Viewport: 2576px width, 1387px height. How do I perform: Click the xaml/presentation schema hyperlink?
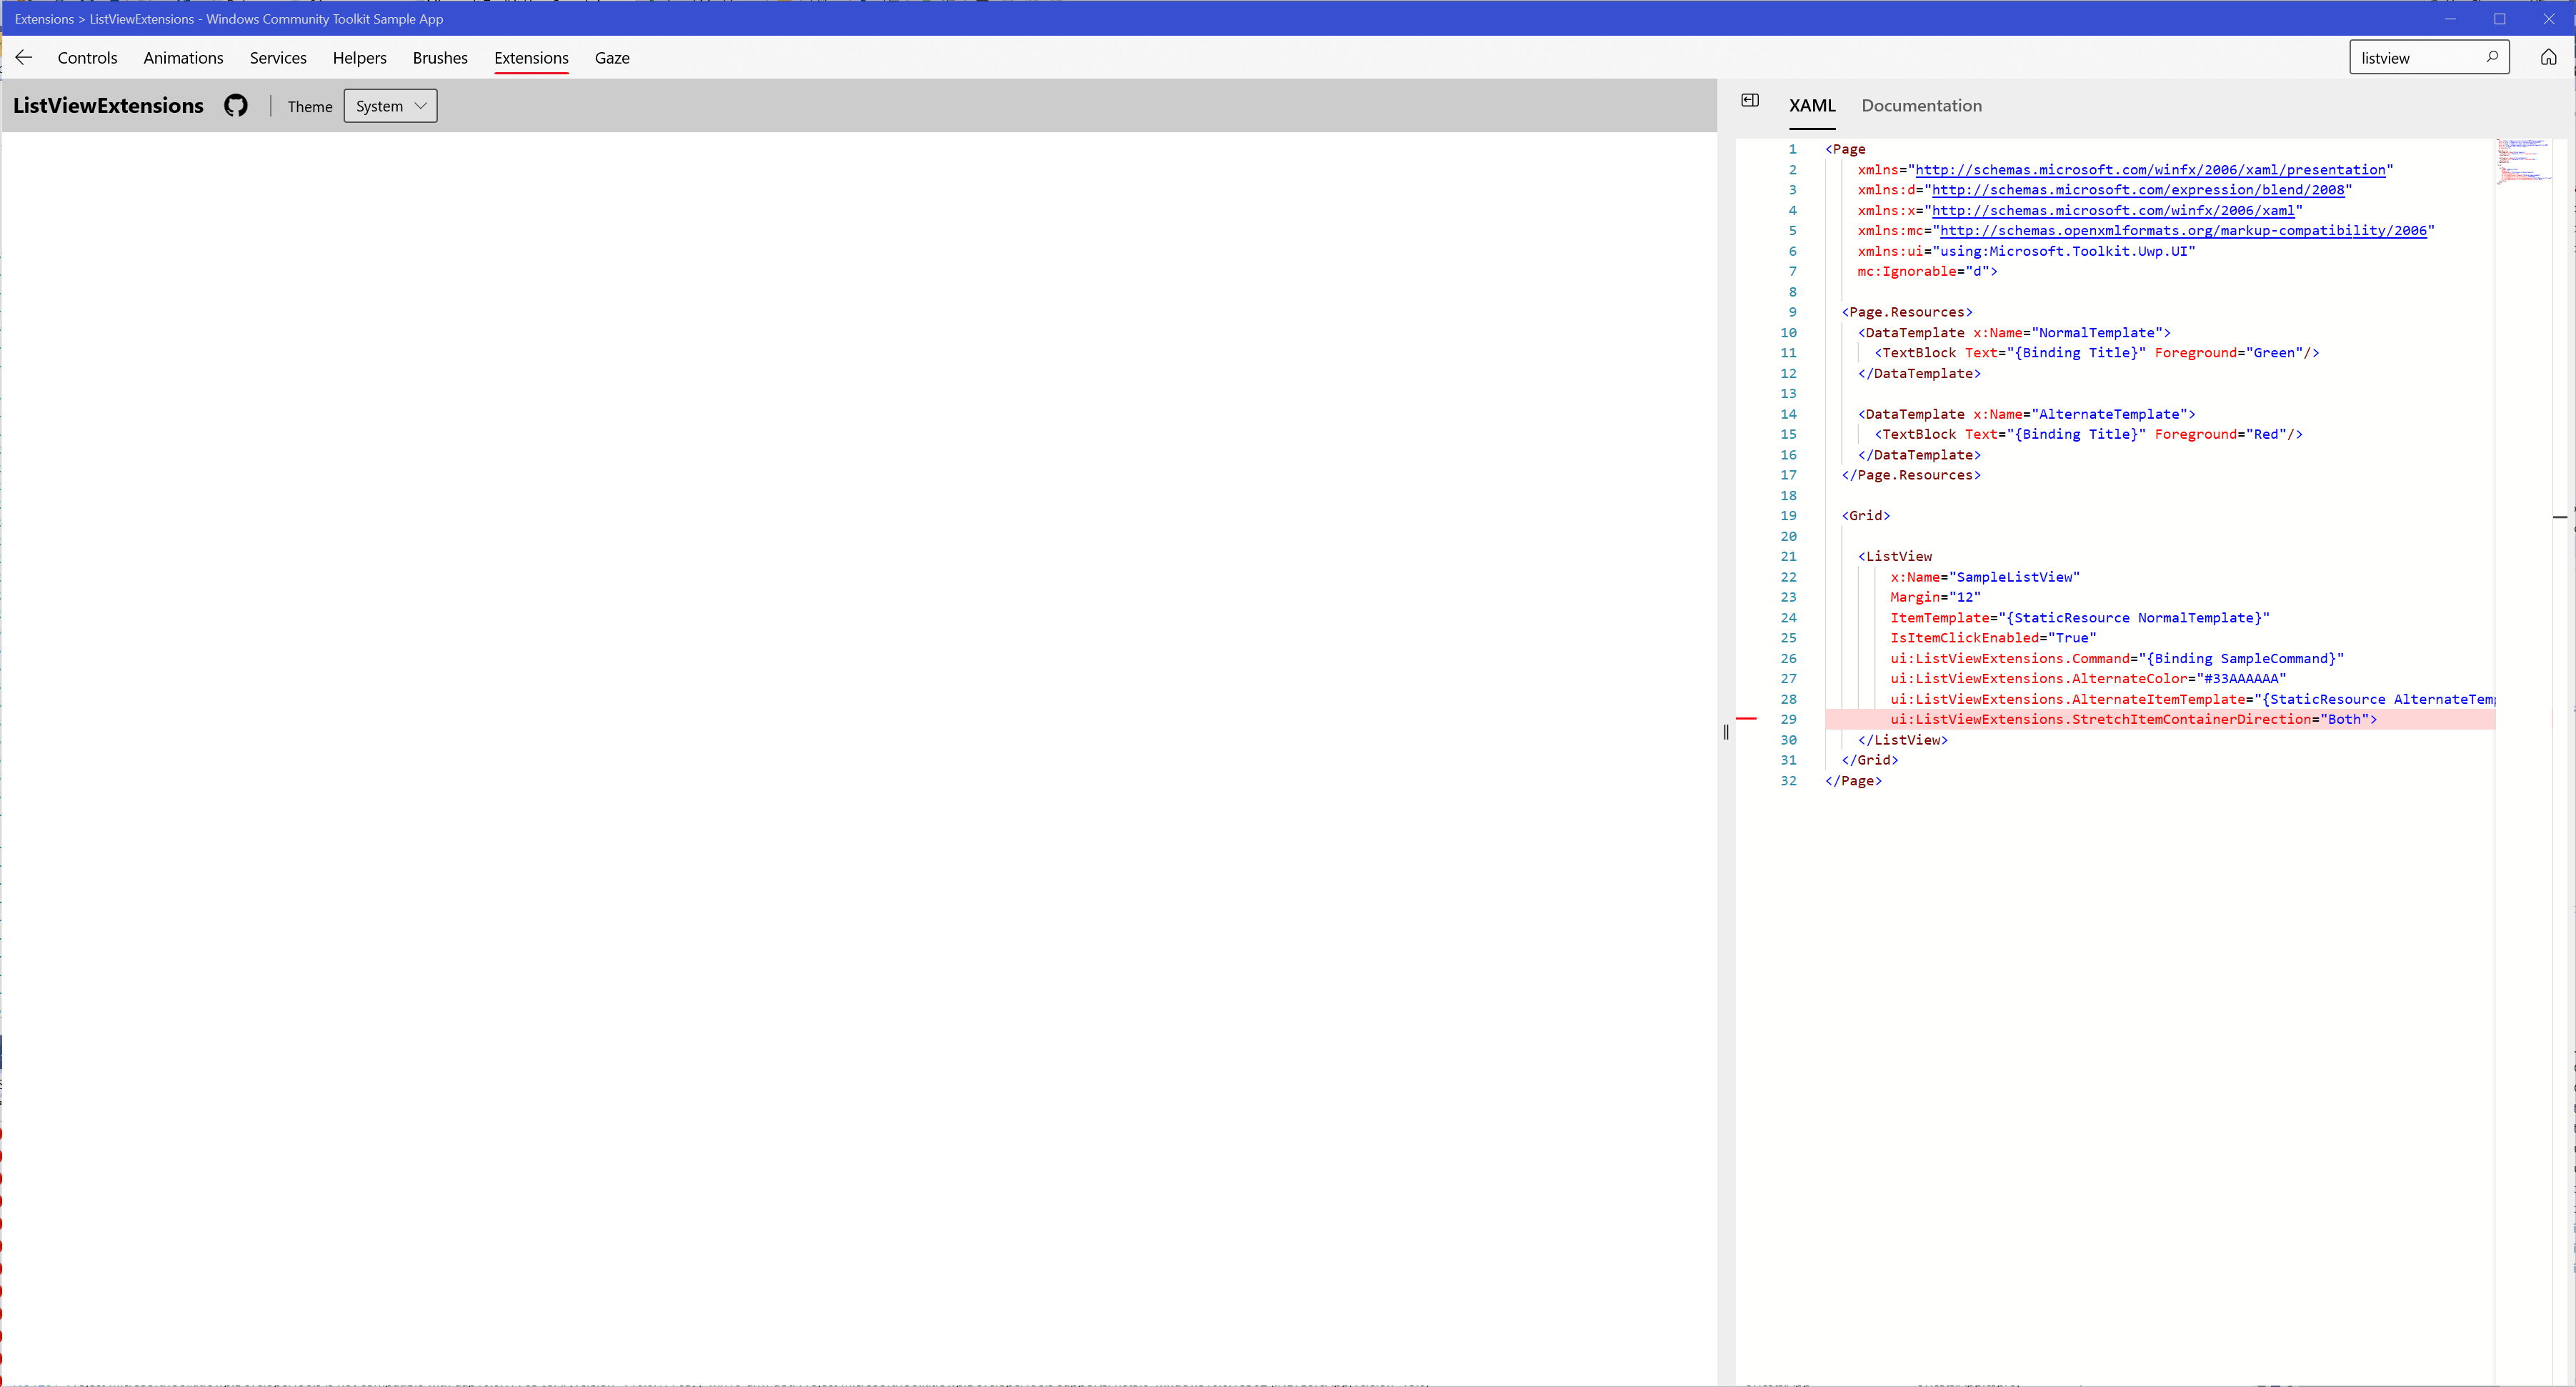2150,169
